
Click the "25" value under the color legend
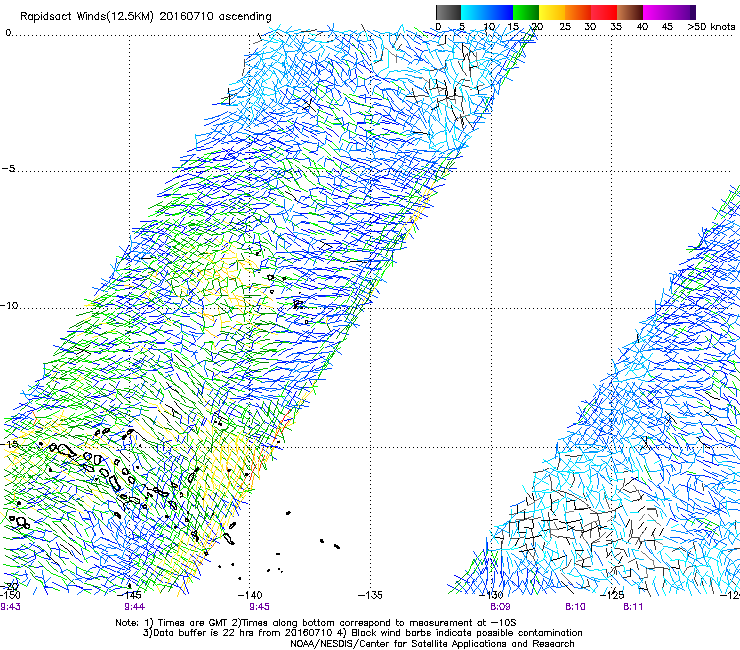pos(565,27)
